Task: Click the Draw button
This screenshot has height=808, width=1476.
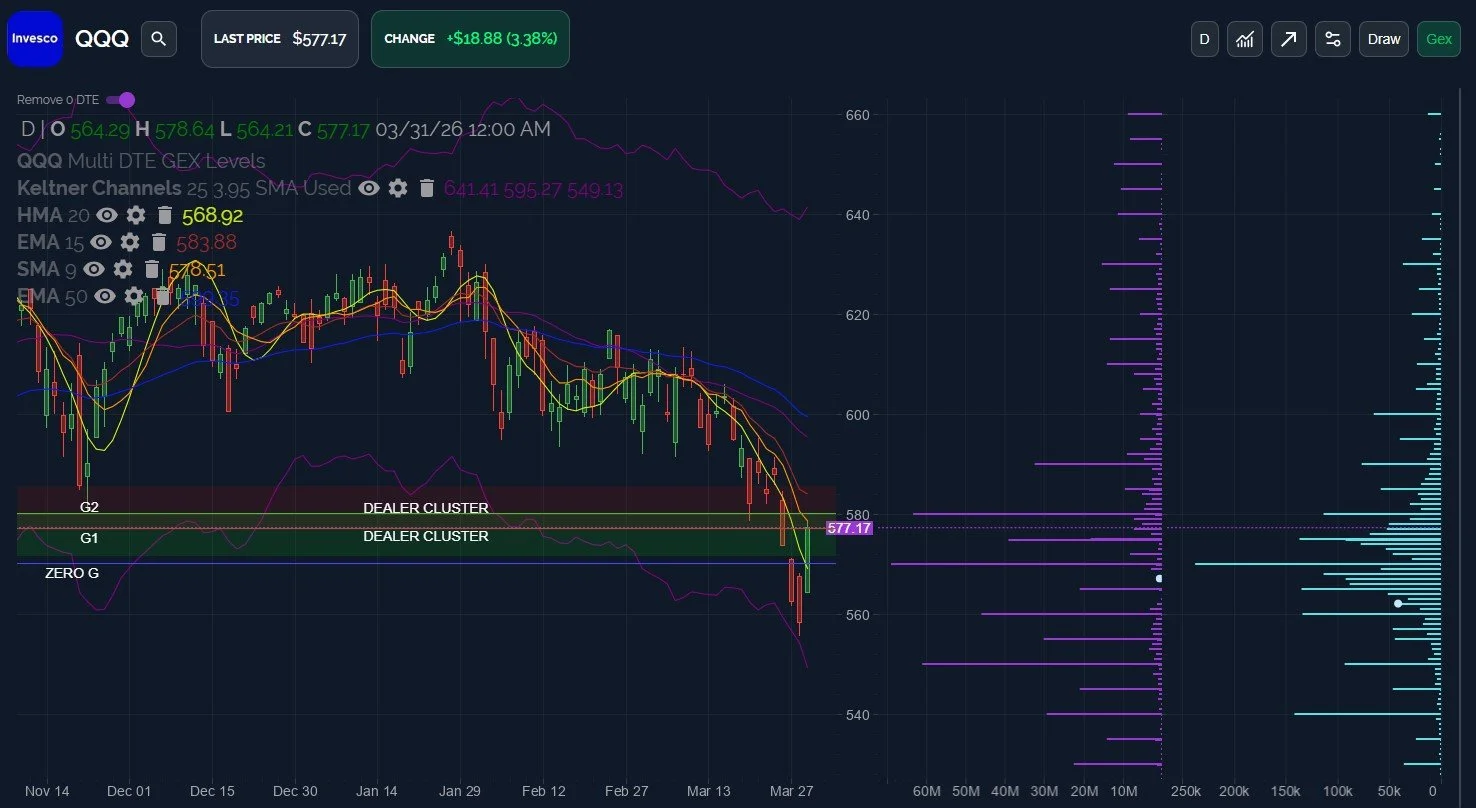Action: pyautogui.click(x=1384, y=39)
